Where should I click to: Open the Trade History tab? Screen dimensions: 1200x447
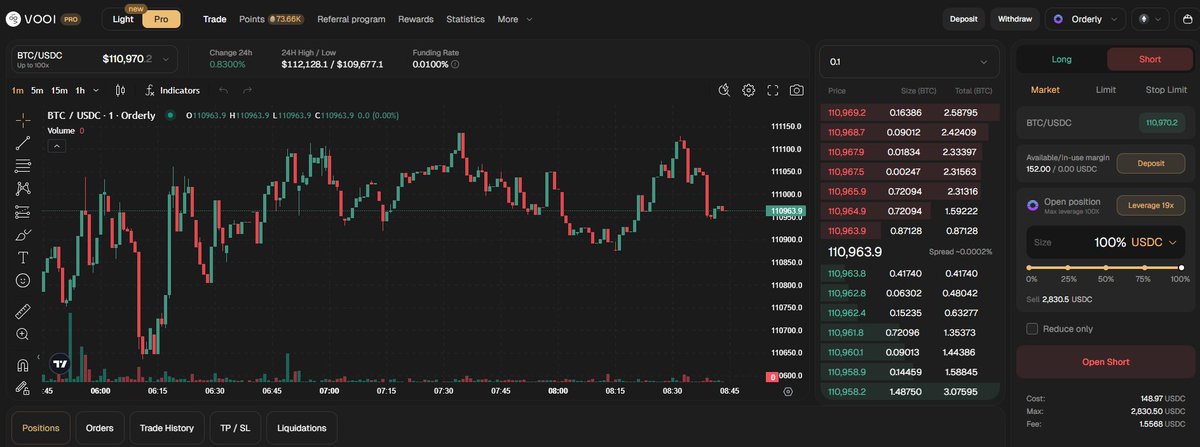167,428
